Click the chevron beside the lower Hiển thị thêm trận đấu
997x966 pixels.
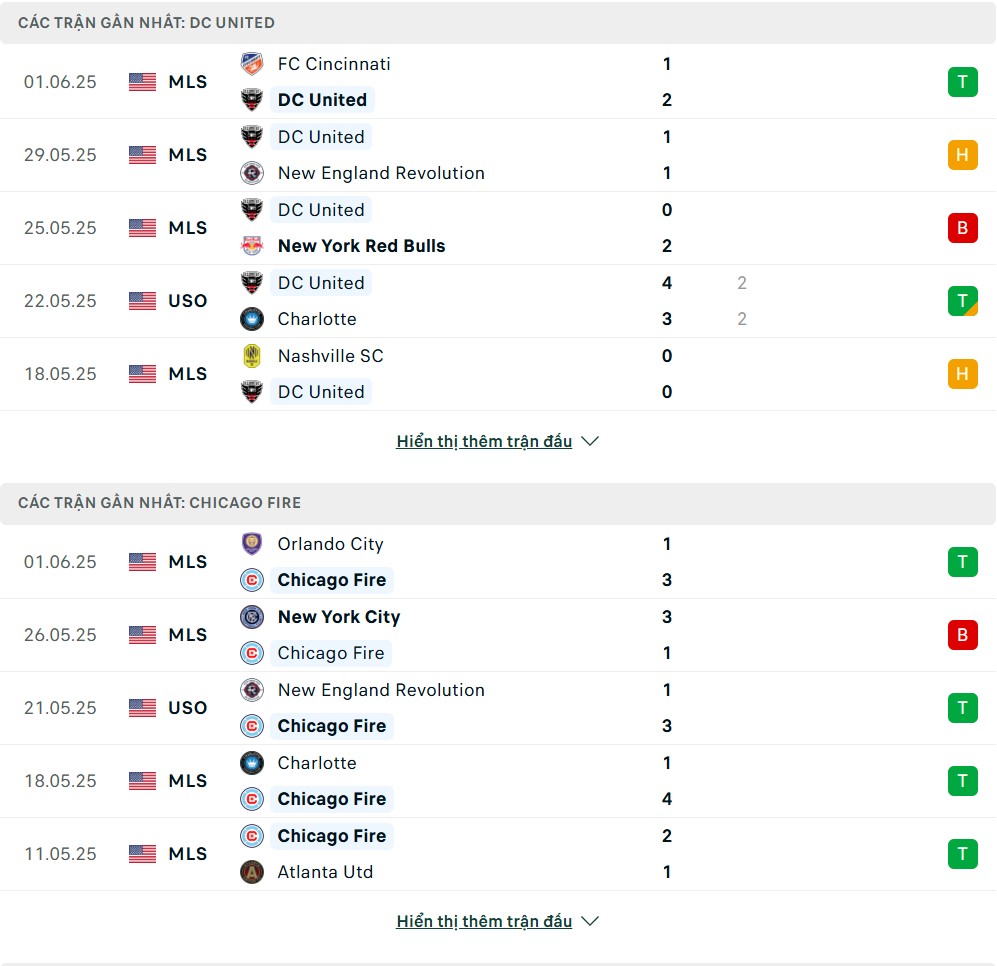[590, 921]
